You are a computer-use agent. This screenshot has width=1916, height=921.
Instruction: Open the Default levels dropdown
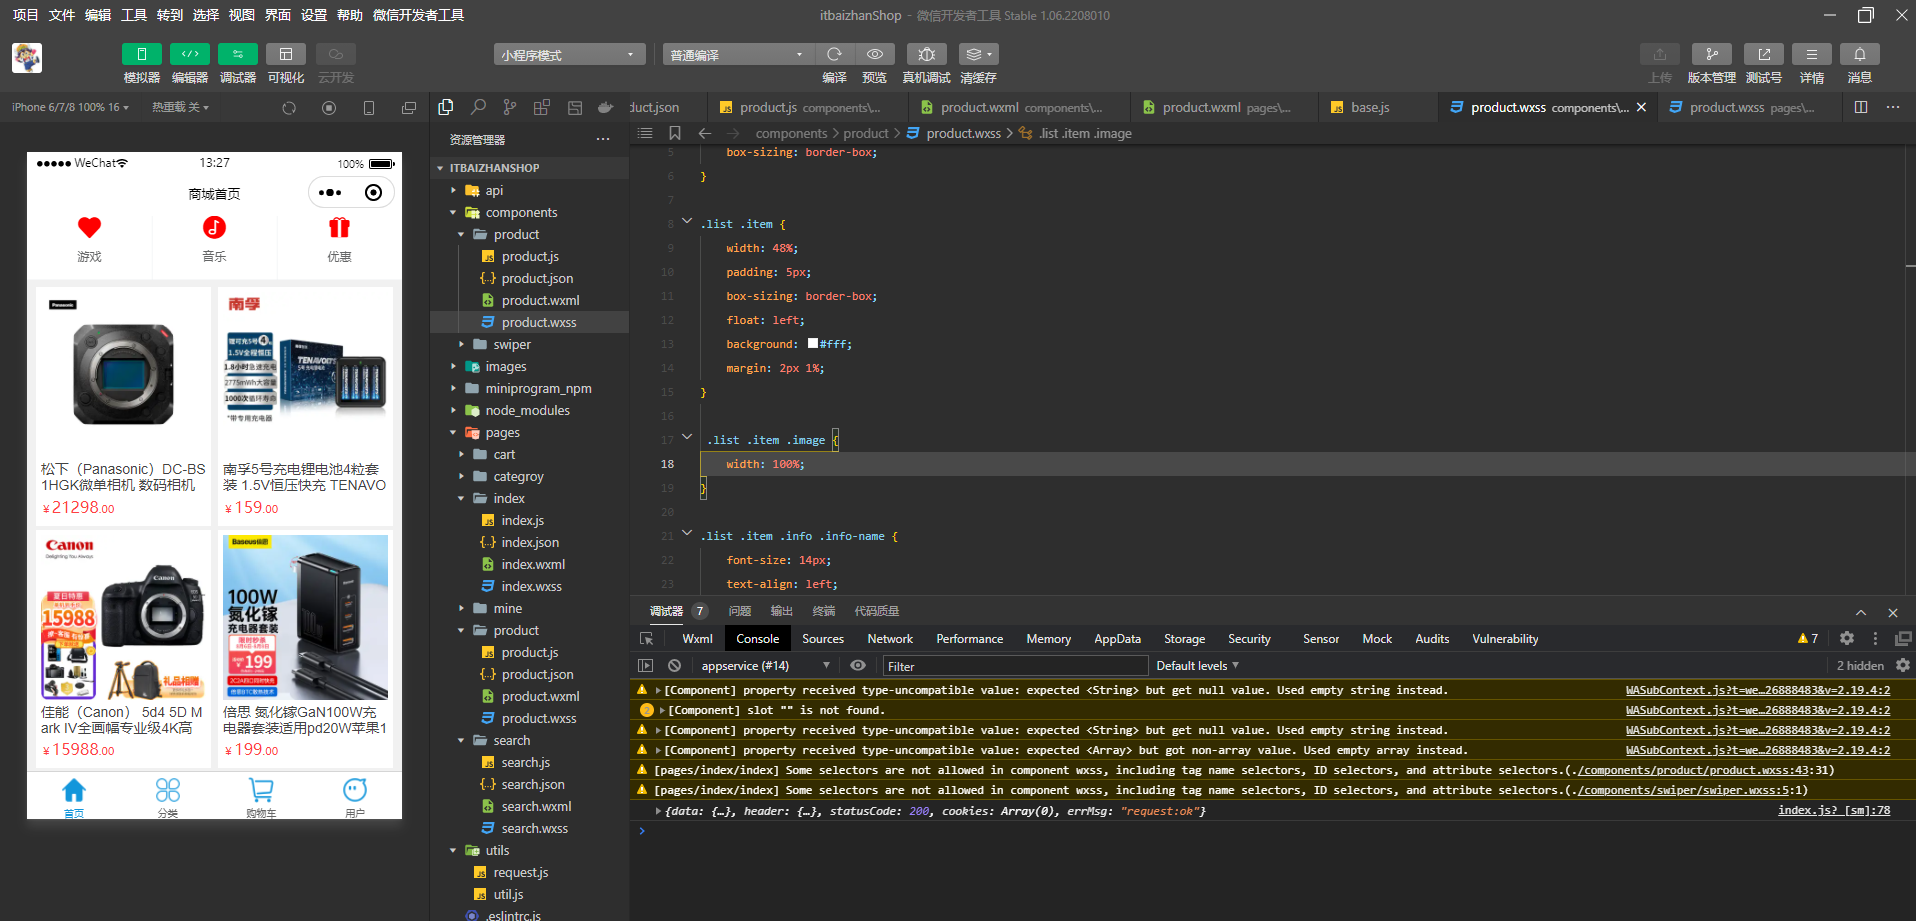[1197, 665]
